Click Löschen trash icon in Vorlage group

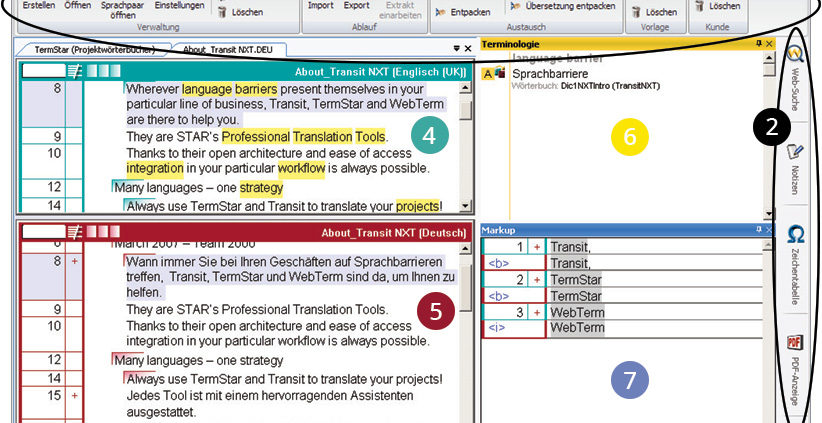(x=637, y=12)
